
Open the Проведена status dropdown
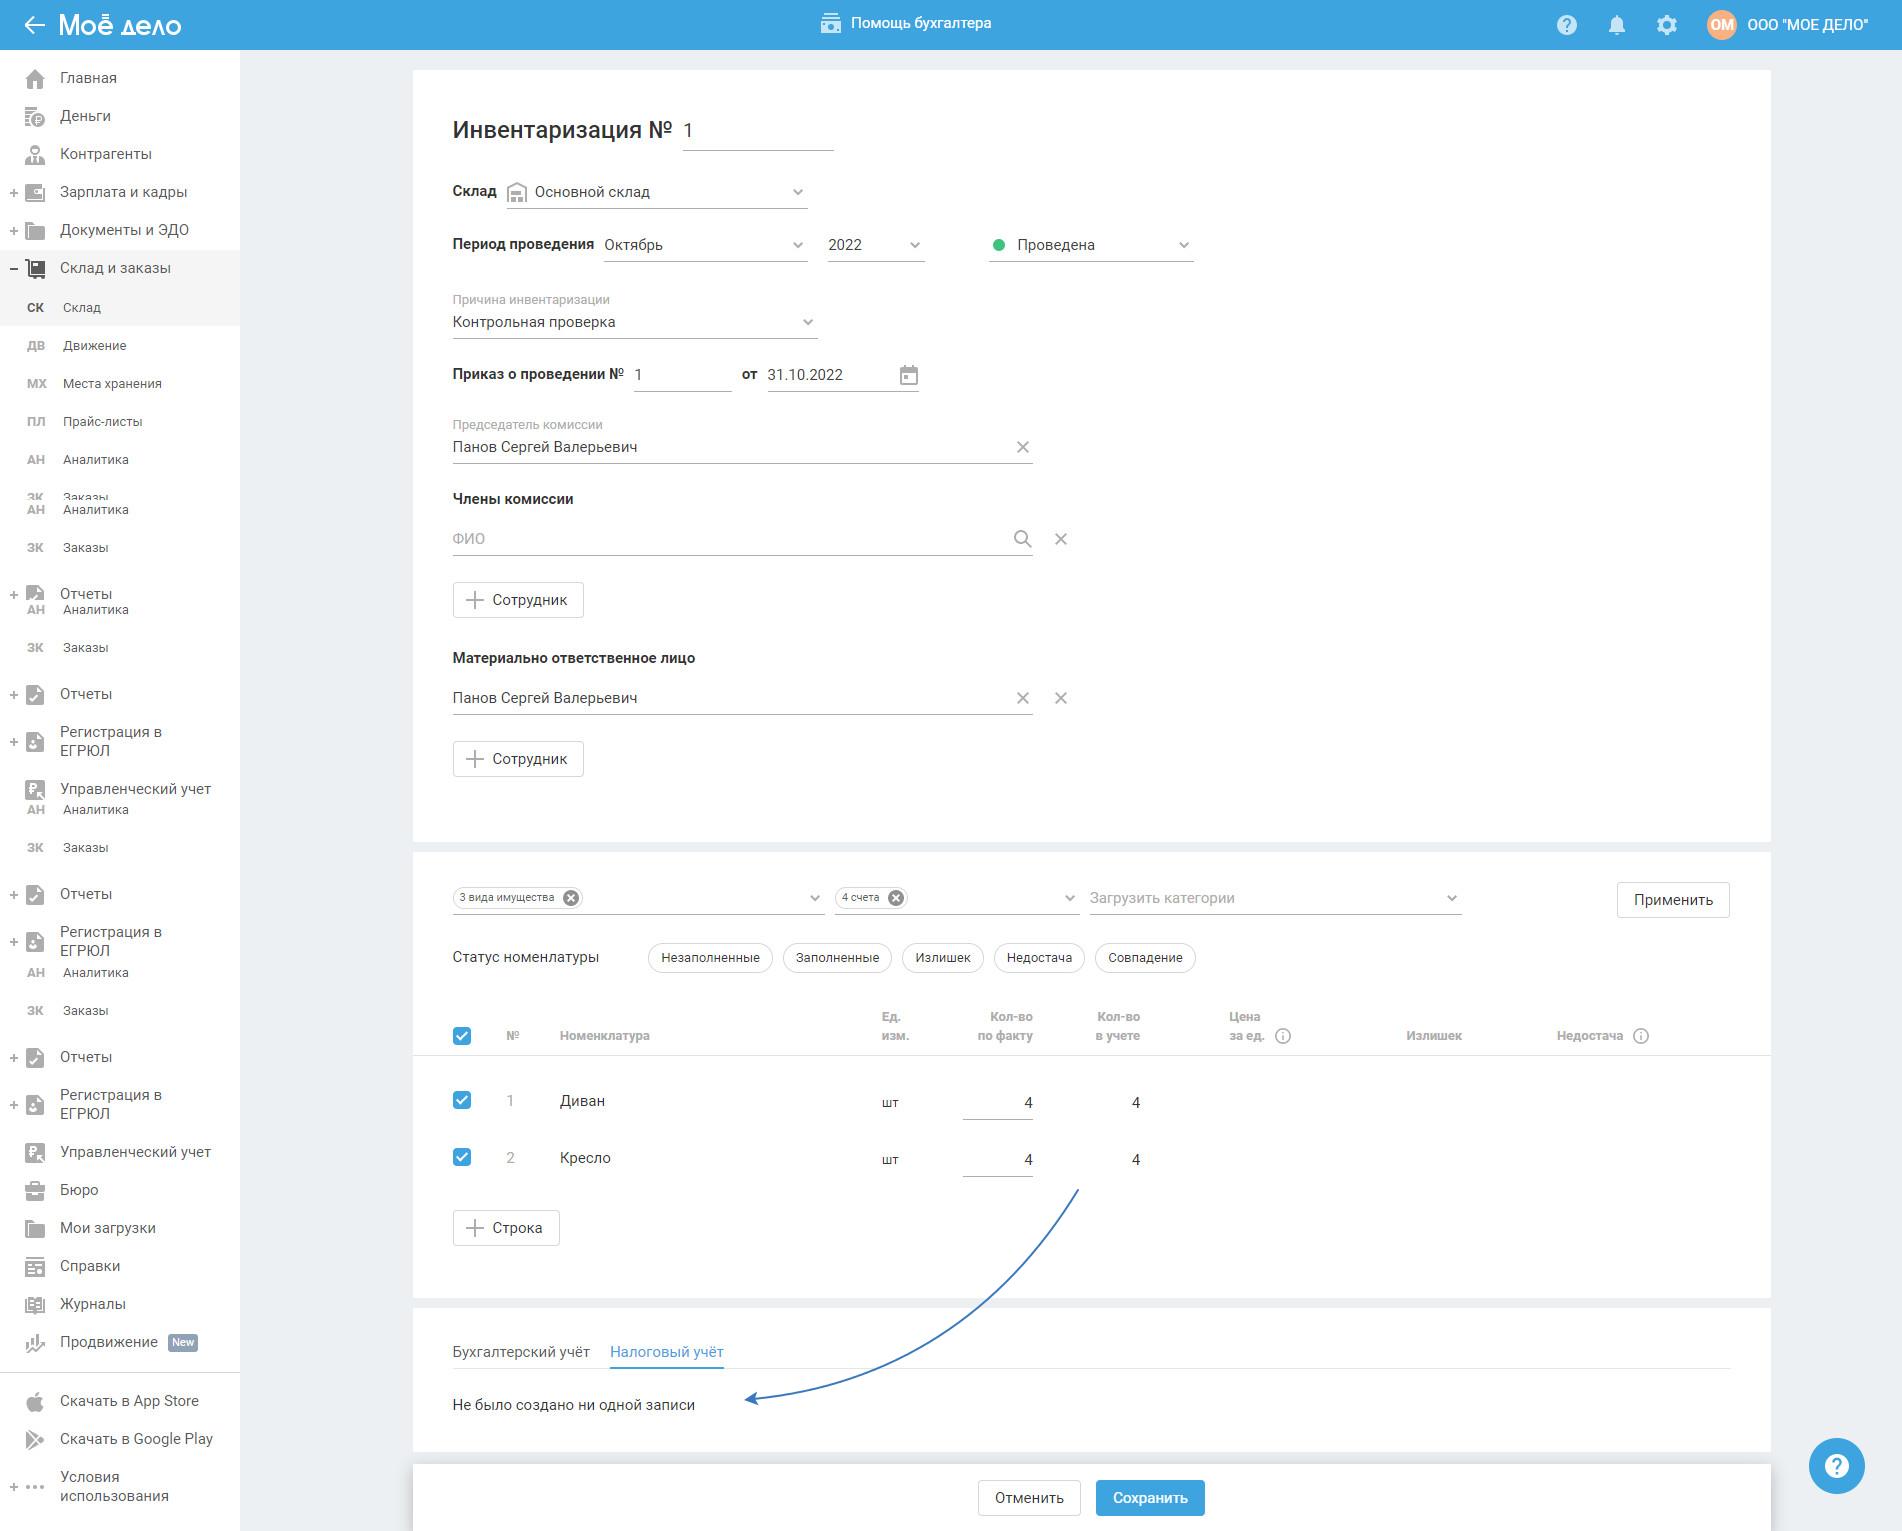(1090, 245)
